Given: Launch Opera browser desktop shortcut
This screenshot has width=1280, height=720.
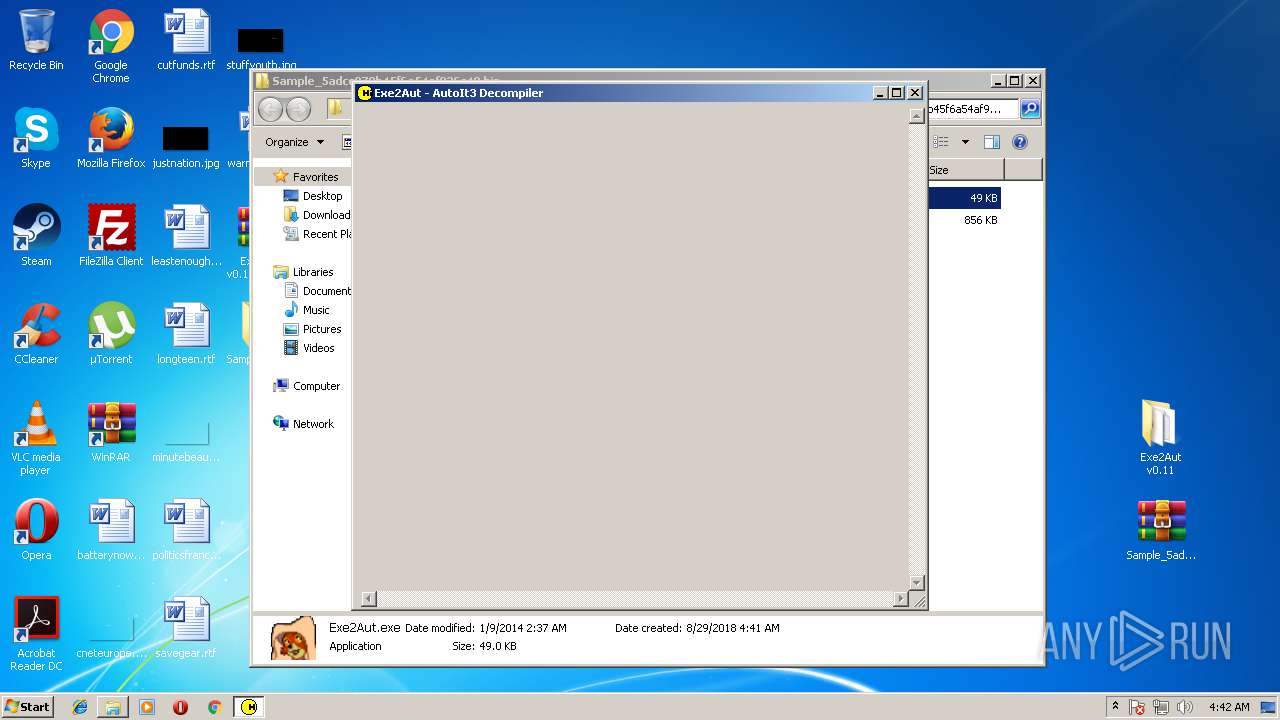Looking at the screenshot, I should [36, 530].
